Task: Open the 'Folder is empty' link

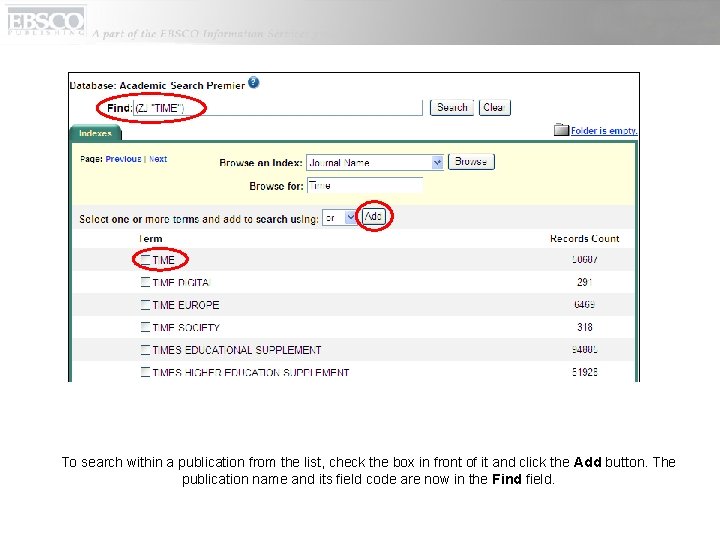Action: point(604,130)
